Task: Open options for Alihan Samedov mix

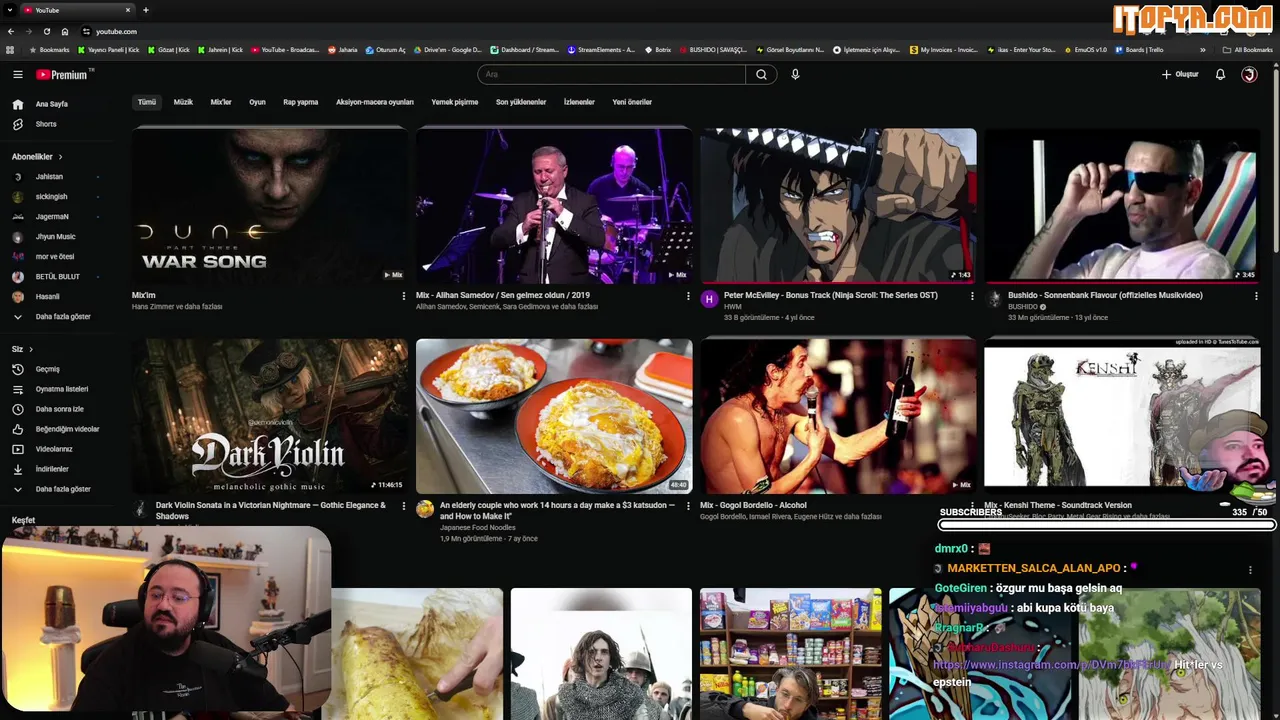Action: [x=688, y=296]
